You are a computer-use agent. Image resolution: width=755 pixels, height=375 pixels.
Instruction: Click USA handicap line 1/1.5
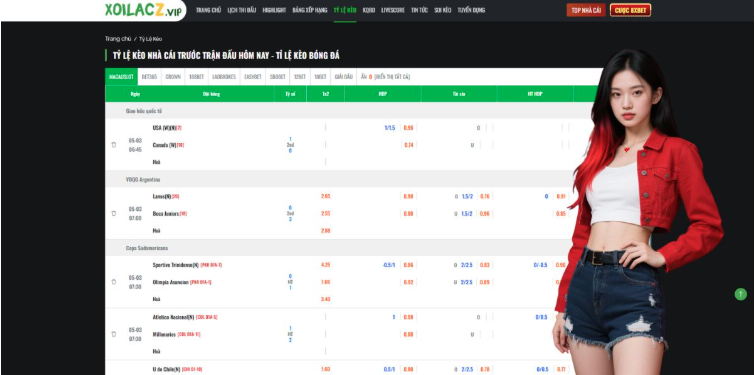click(x=390, y=128)
